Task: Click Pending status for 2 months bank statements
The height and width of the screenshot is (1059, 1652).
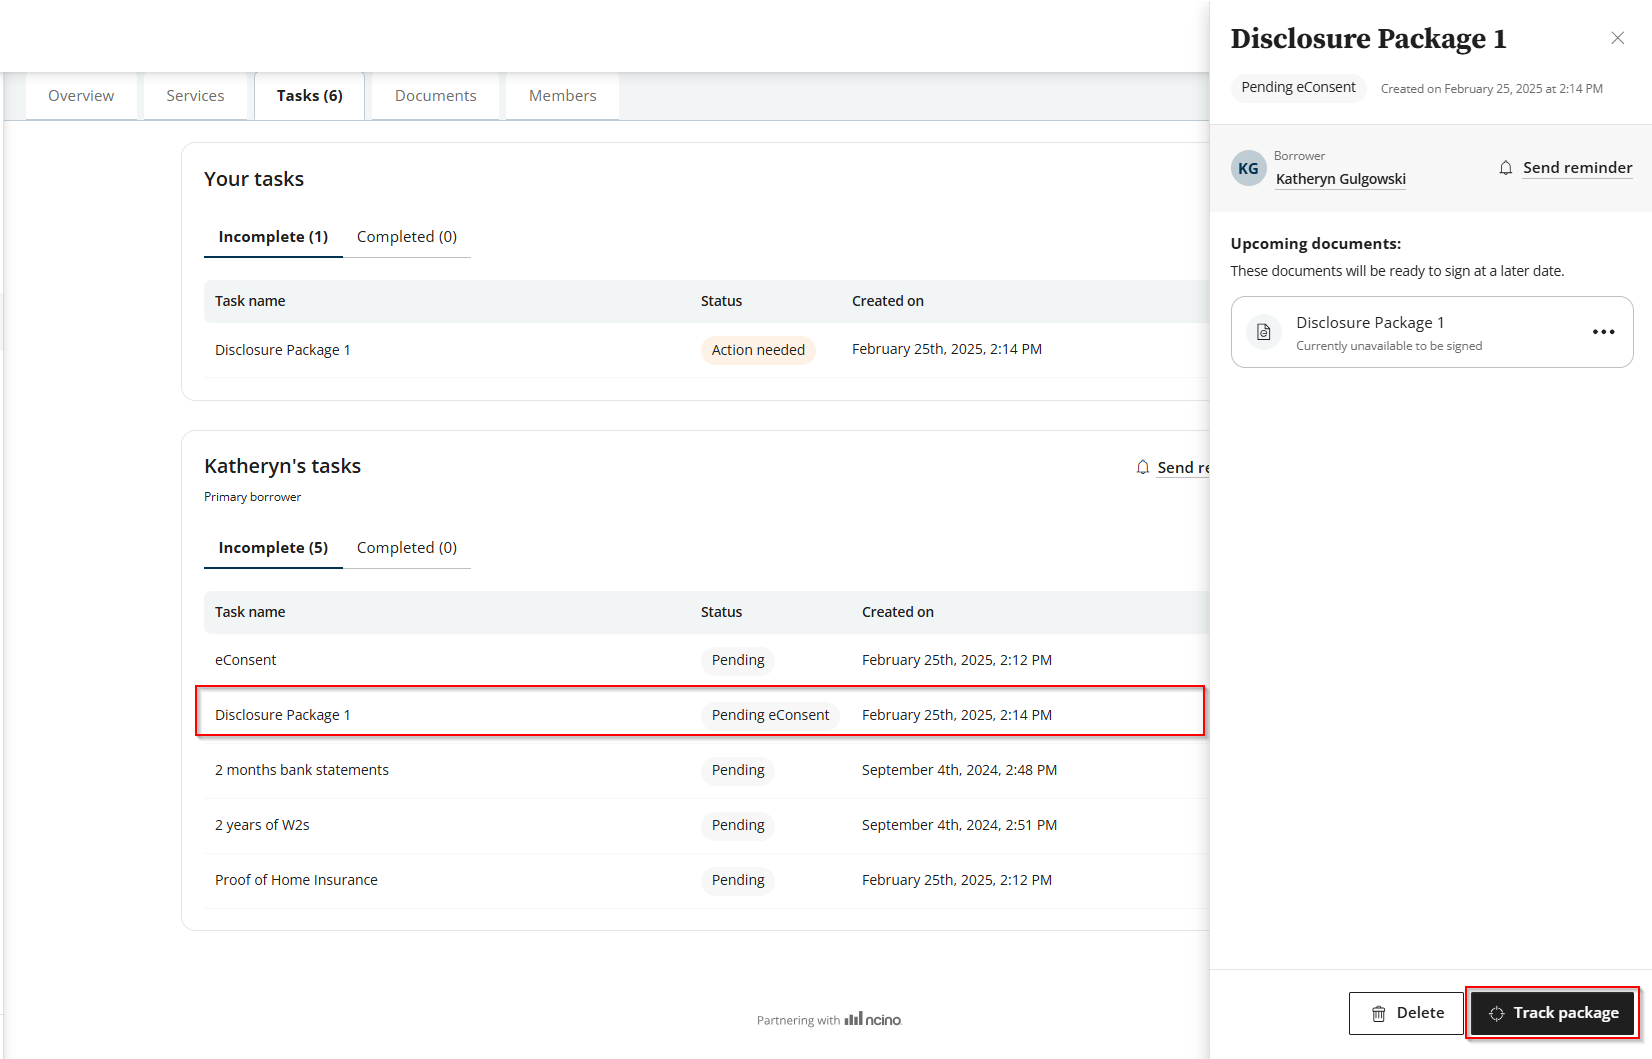Action: point(738,770)
